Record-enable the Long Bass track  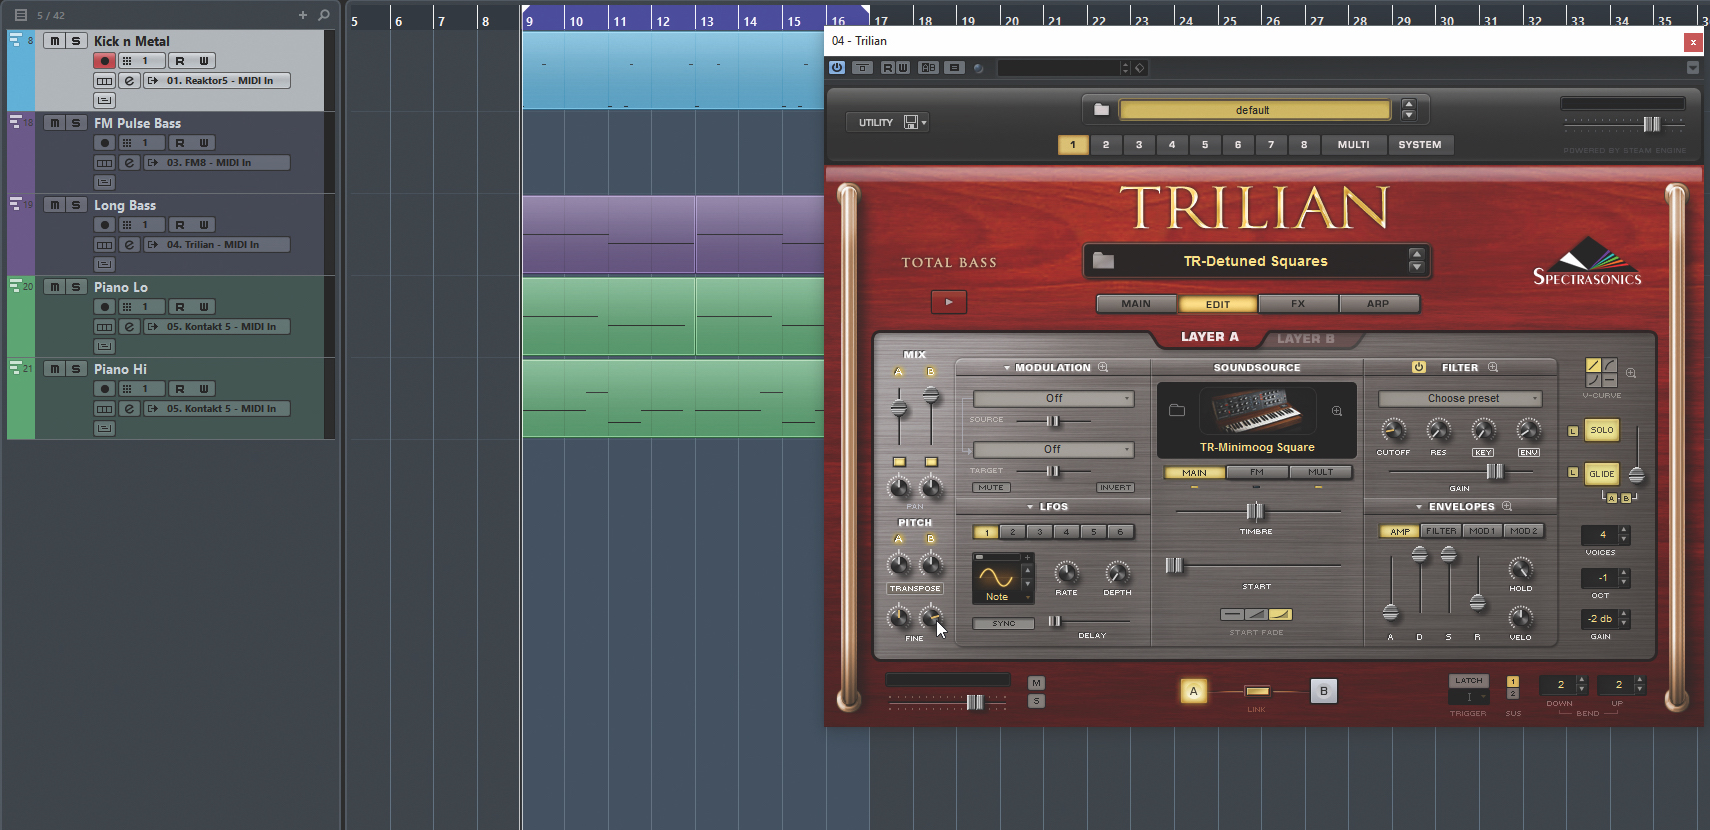104,225
